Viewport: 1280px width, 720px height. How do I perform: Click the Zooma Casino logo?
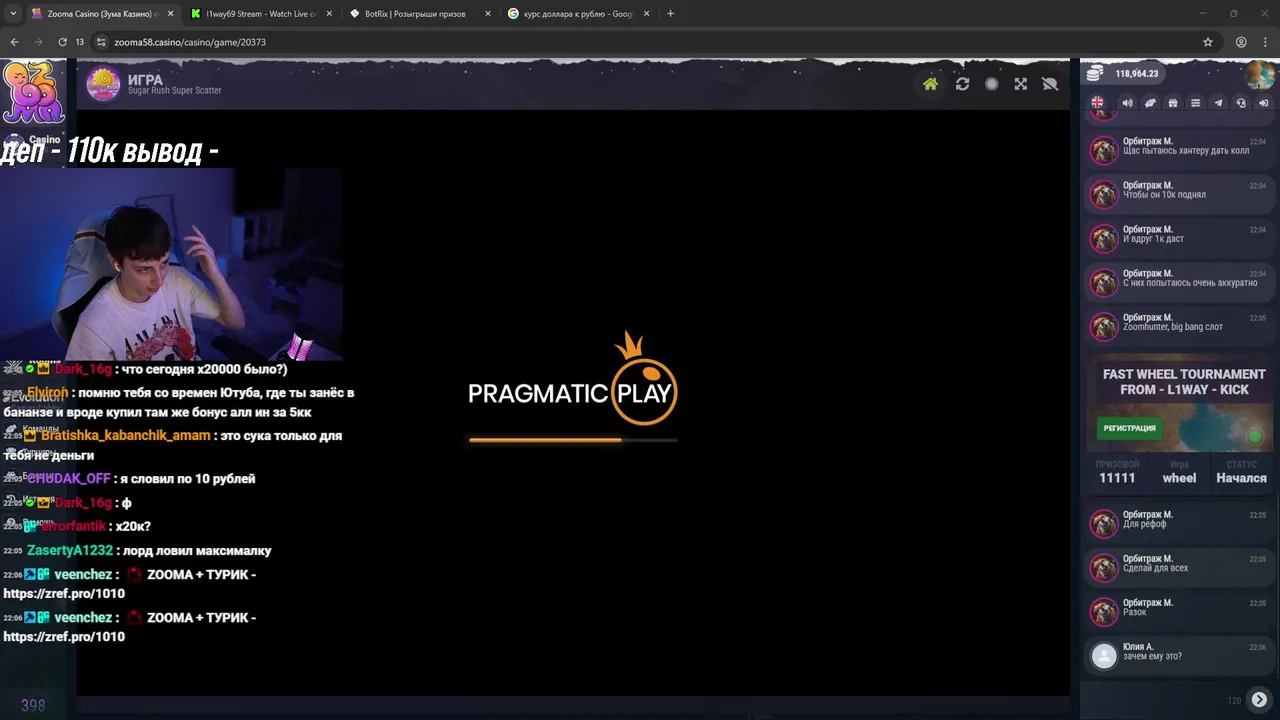34,92
